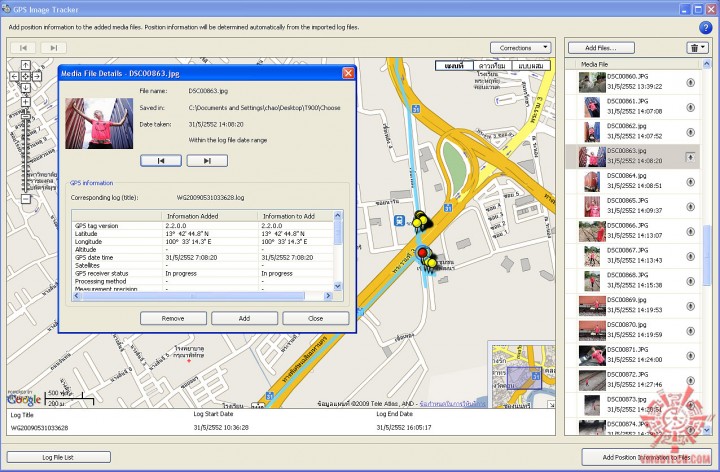Open the help question mark icon

pos(705,28)
